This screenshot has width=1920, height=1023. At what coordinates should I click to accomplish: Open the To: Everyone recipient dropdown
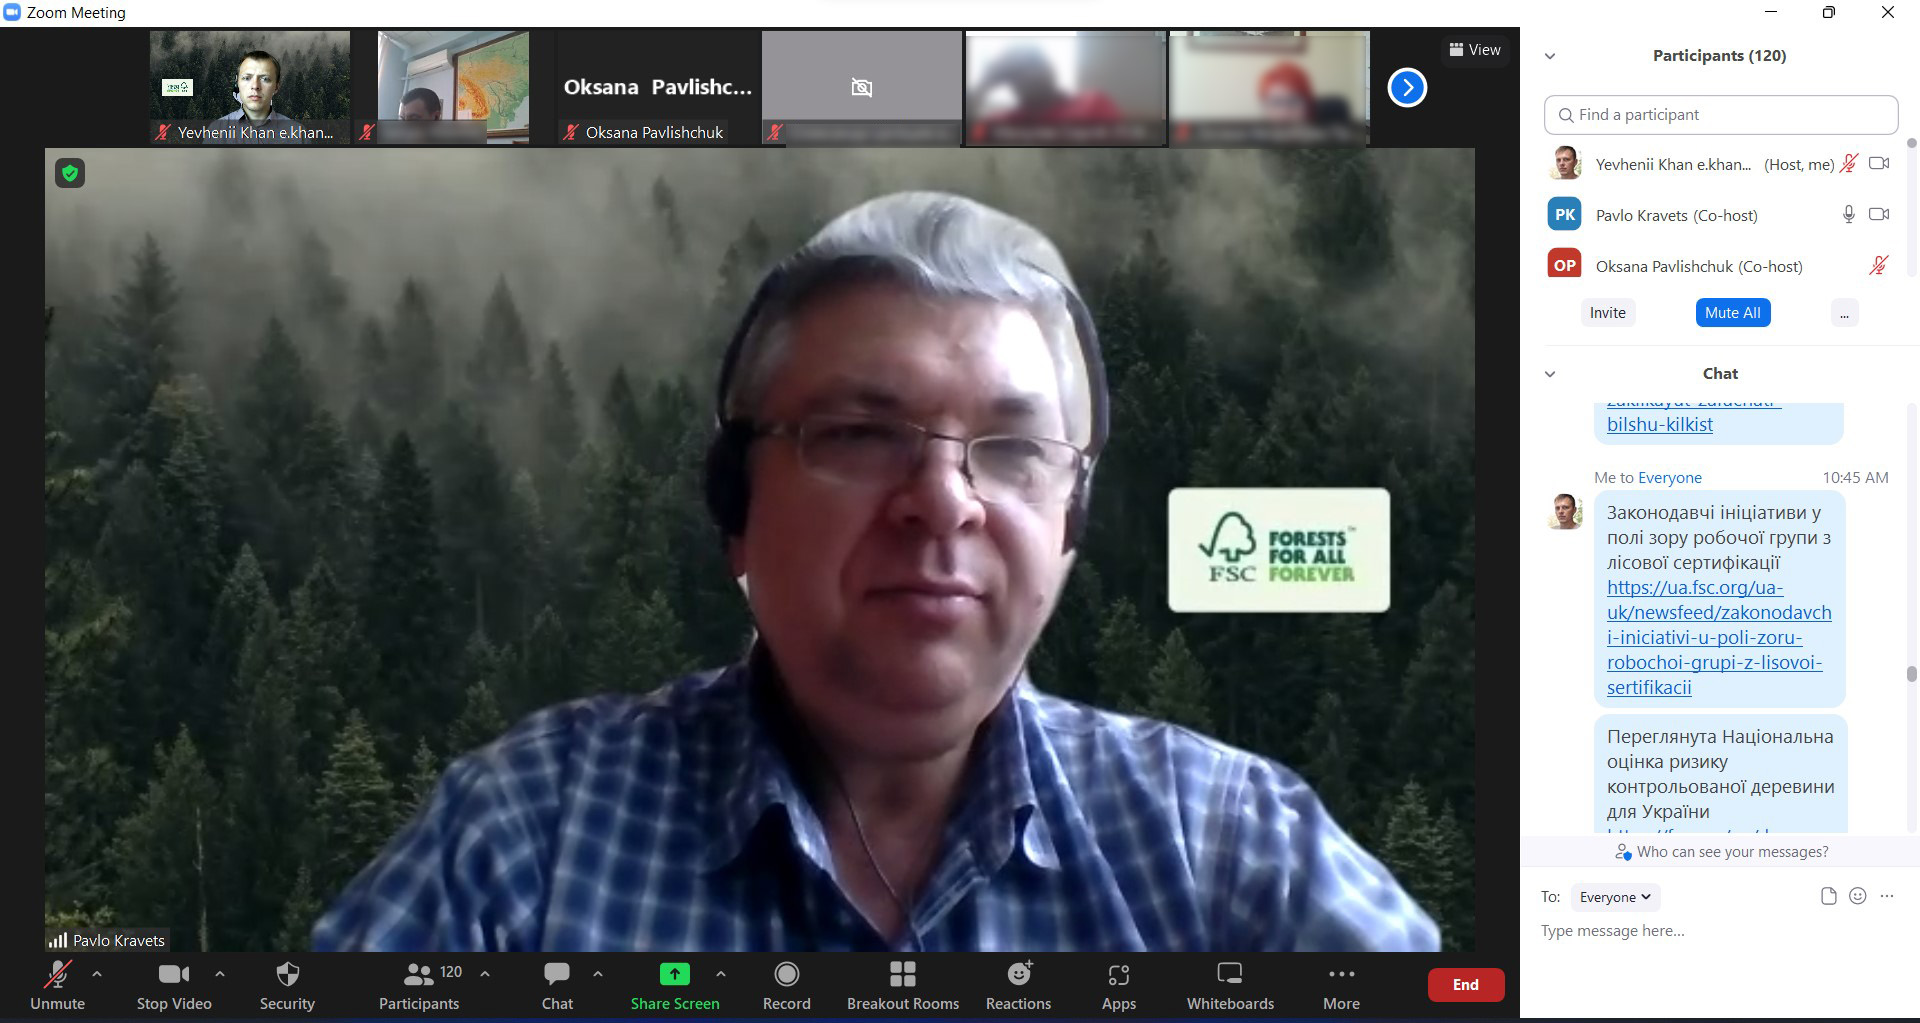(x=1615, y=897)
